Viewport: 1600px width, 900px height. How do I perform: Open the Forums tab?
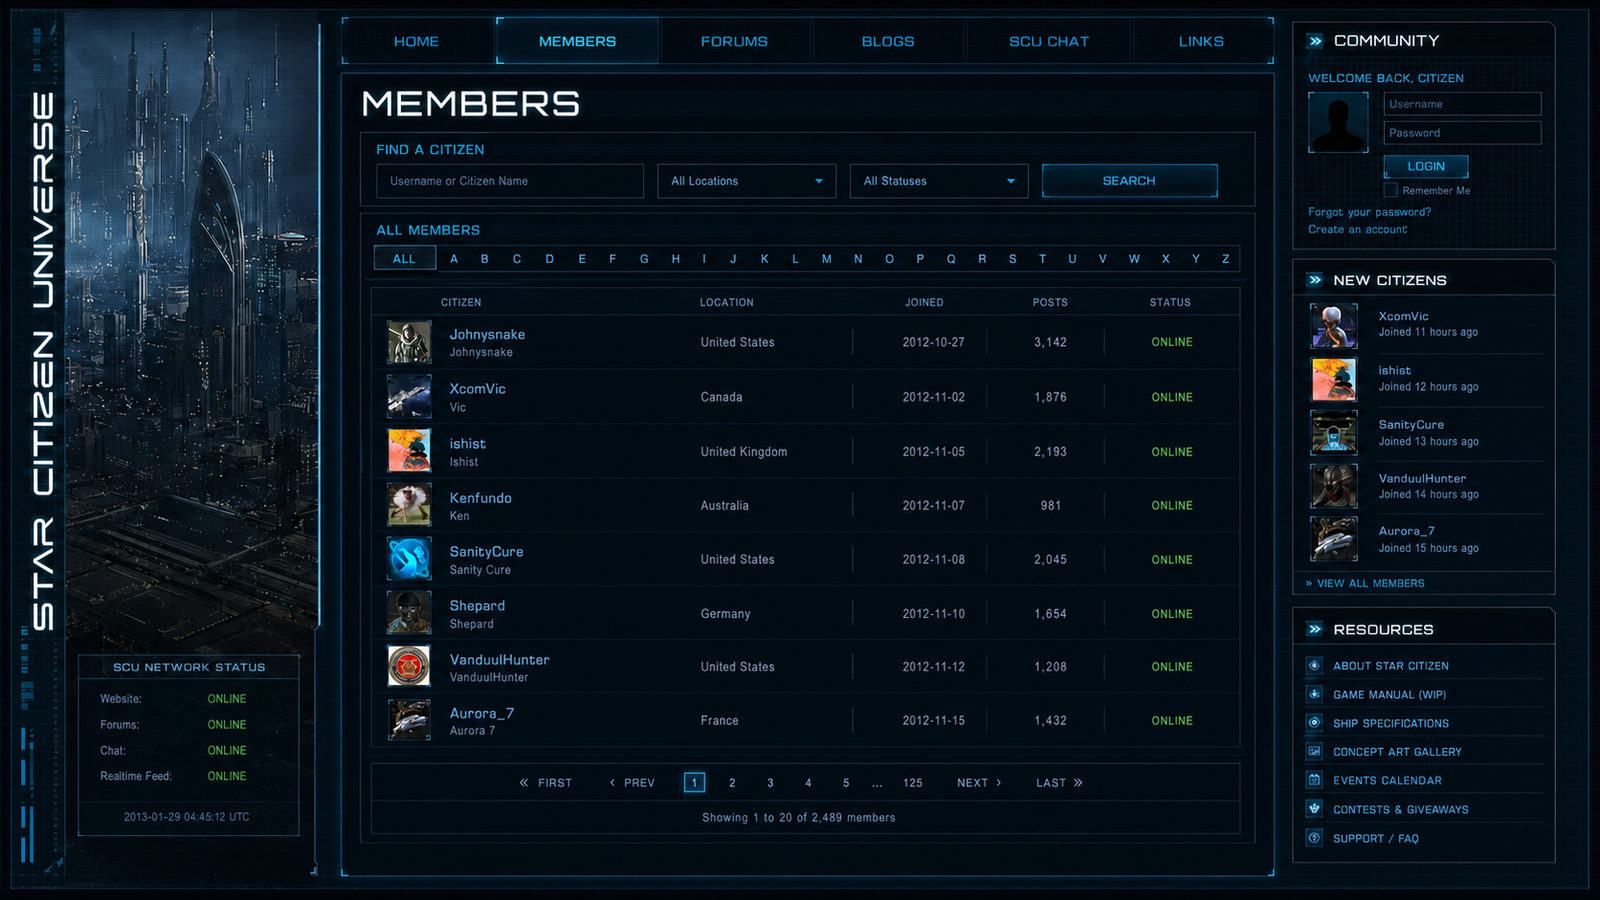tap(734, 41)
